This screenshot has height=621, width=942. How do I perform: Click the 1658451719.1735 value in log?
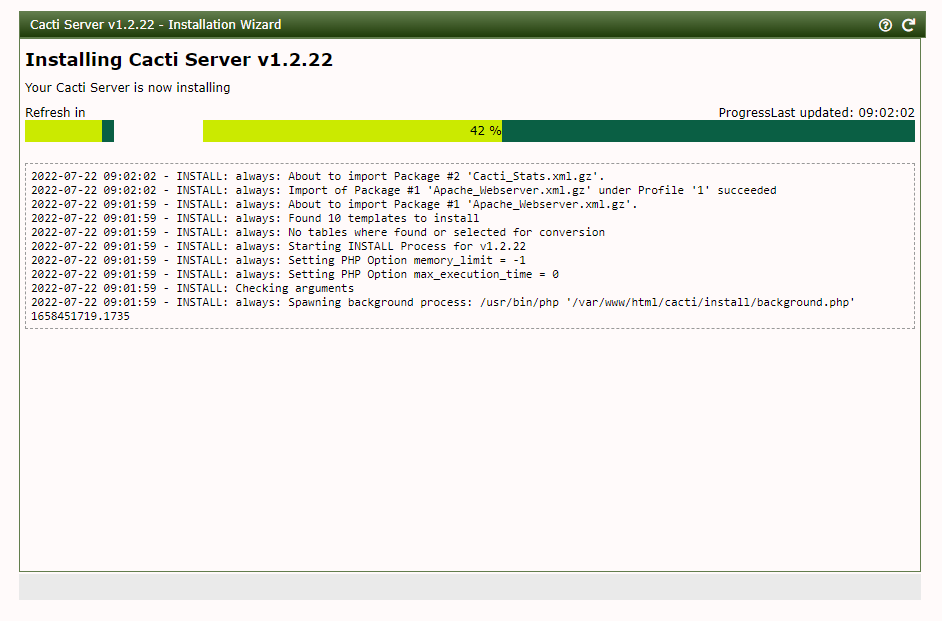point(80,317)
